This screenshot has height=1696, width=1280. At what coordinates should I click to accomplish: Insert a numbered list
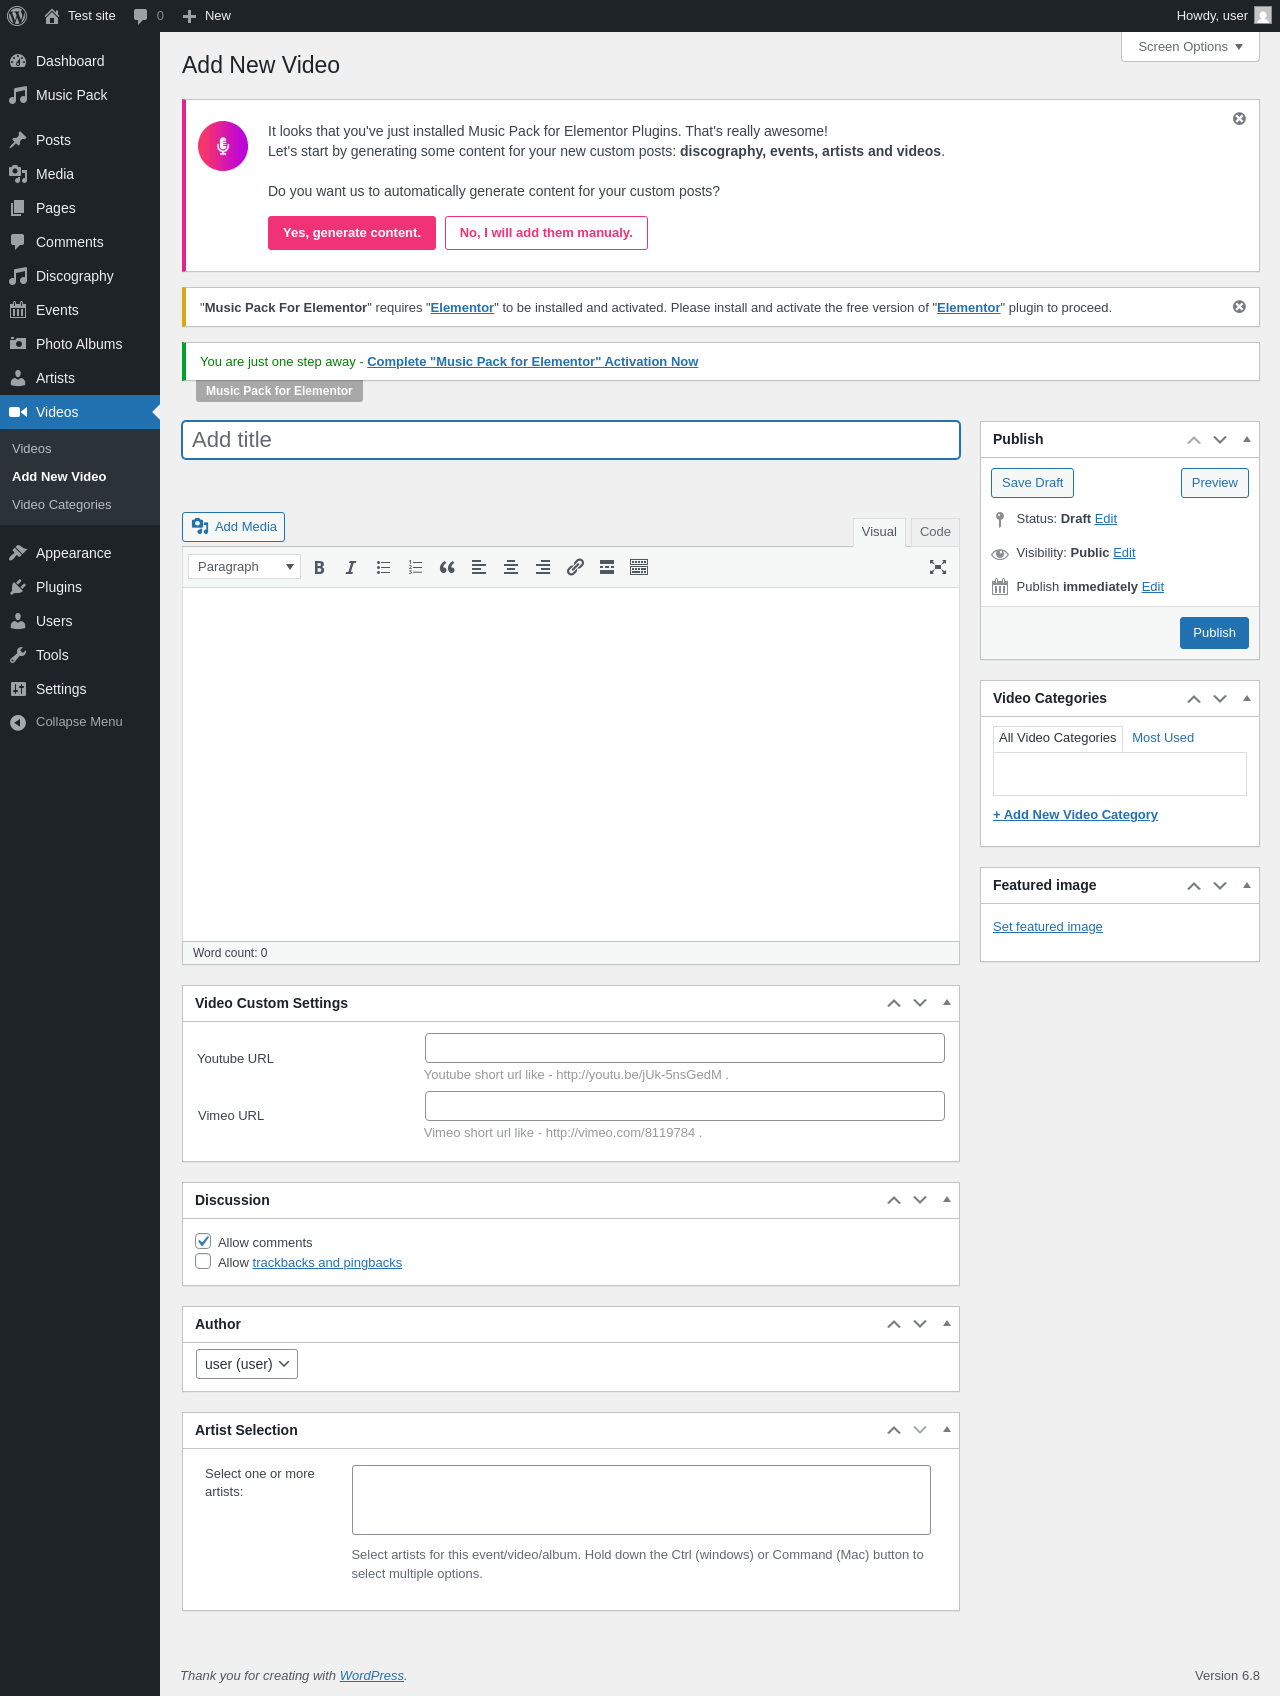click(x=415, y=567)
